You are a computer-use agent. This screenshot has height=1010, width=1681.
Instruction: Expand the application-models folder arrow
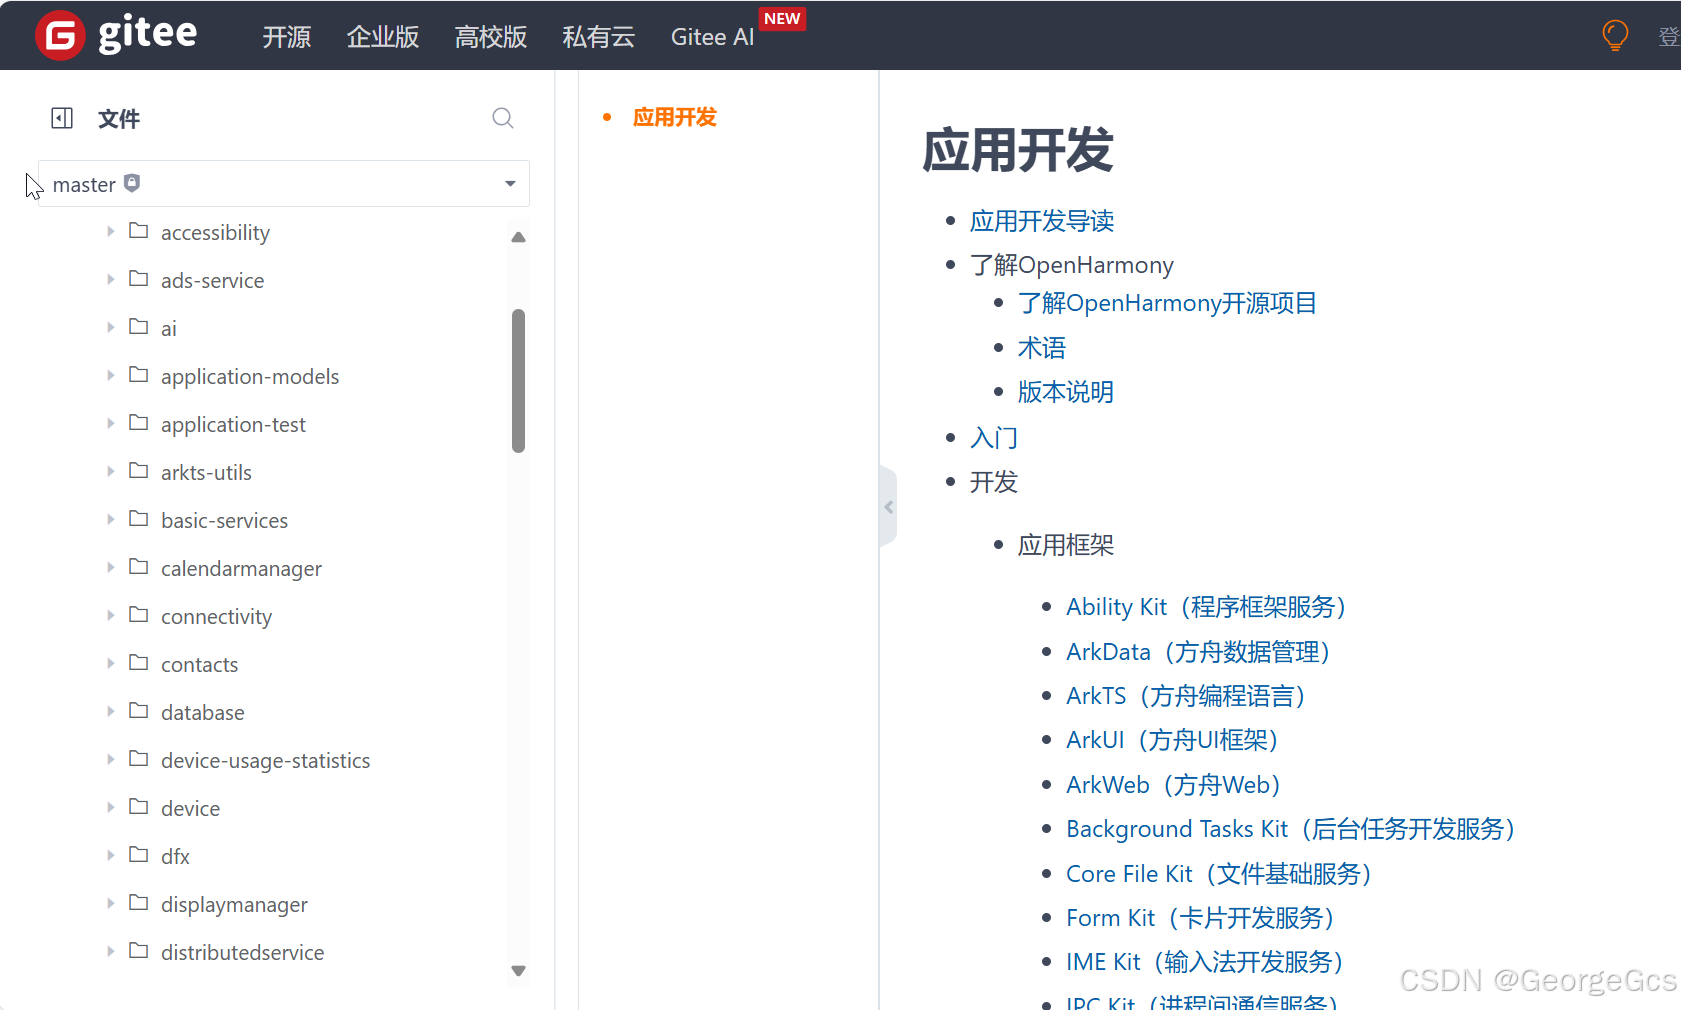[x=111, y=375]
